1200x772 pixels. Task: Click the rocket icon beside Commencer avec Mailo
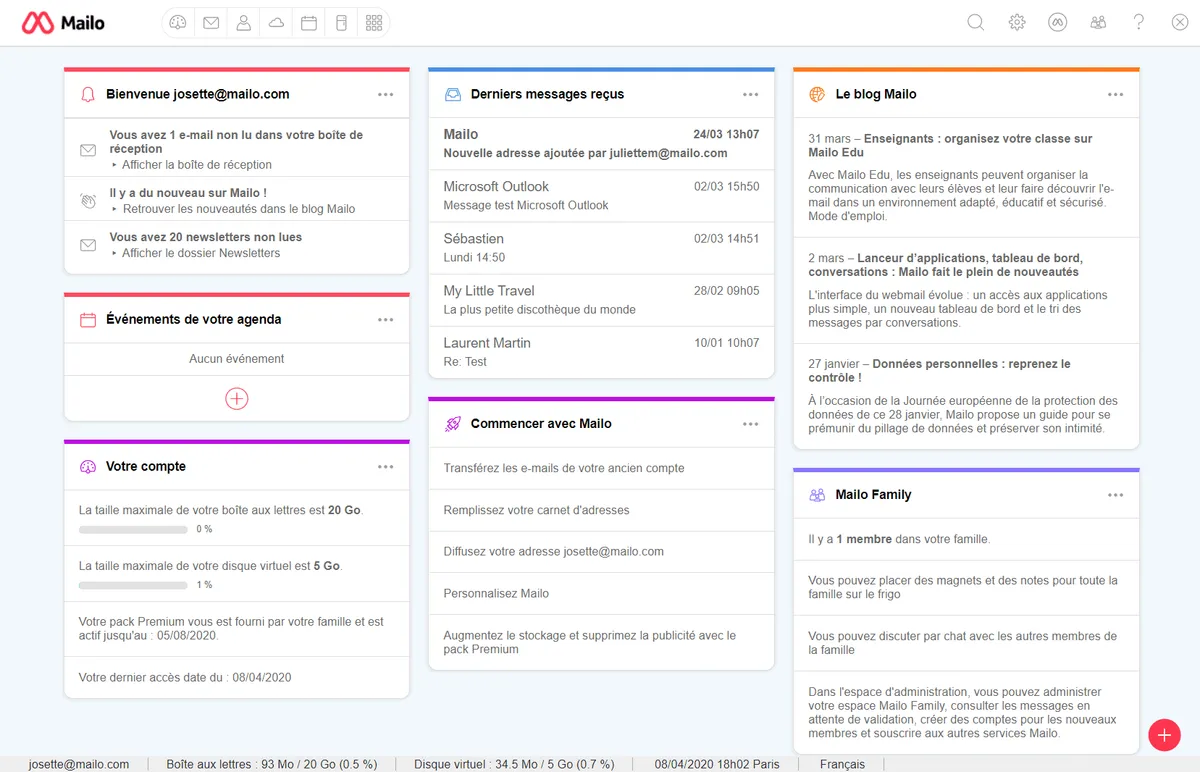(452, 424)
